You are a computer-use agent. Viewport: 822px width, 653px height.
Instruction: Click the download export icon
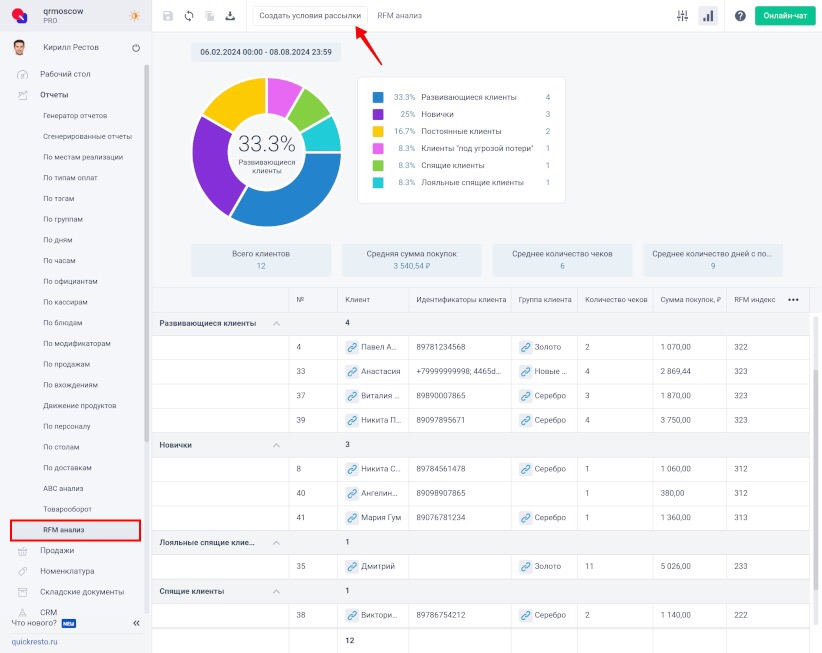[x=230, y=16]
